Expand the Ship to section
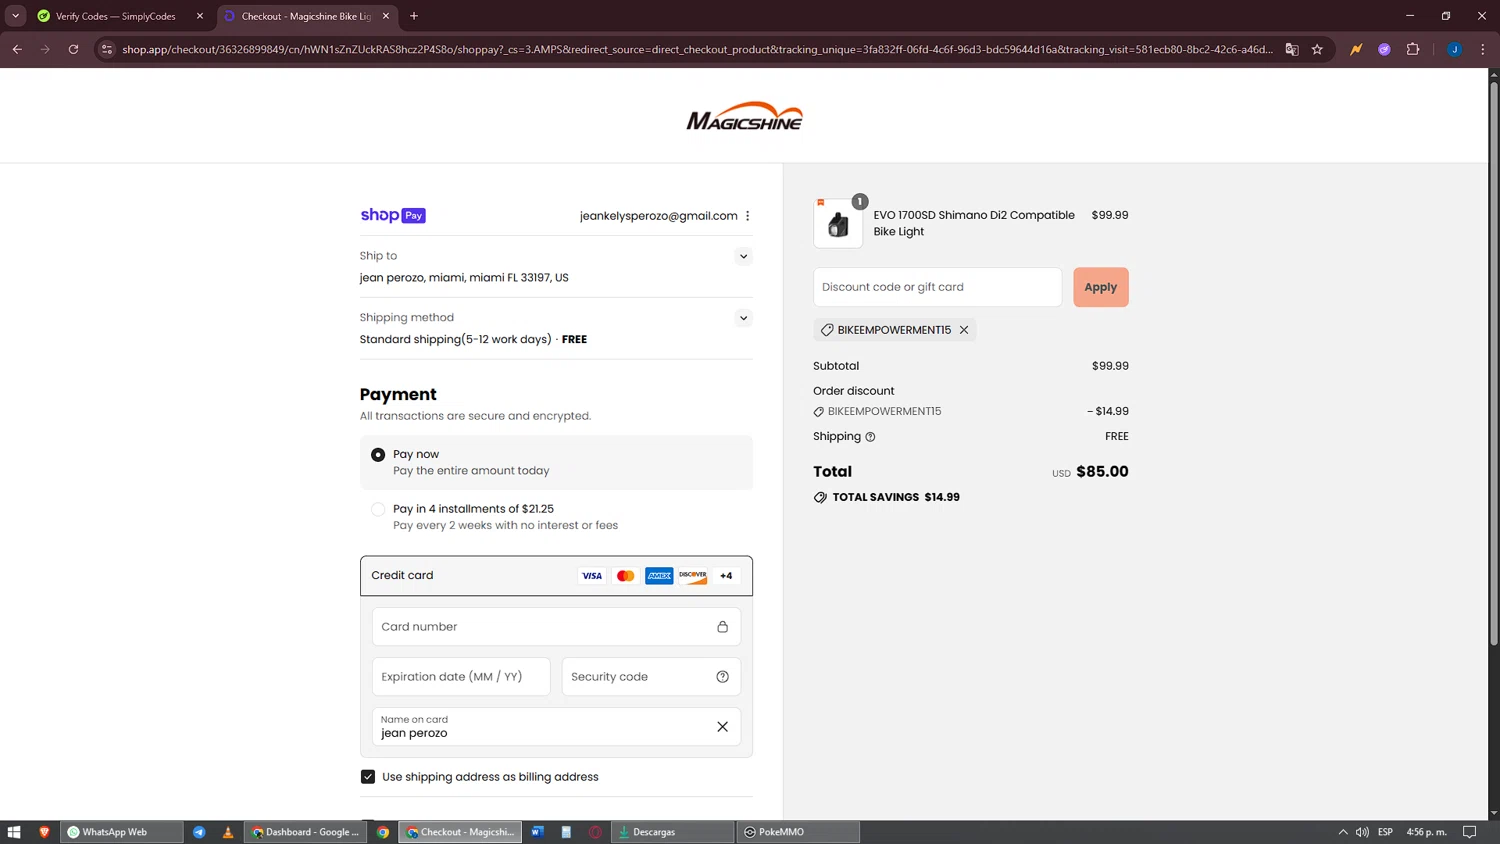Screen dimensions: 1500x844 pos(743,257)
